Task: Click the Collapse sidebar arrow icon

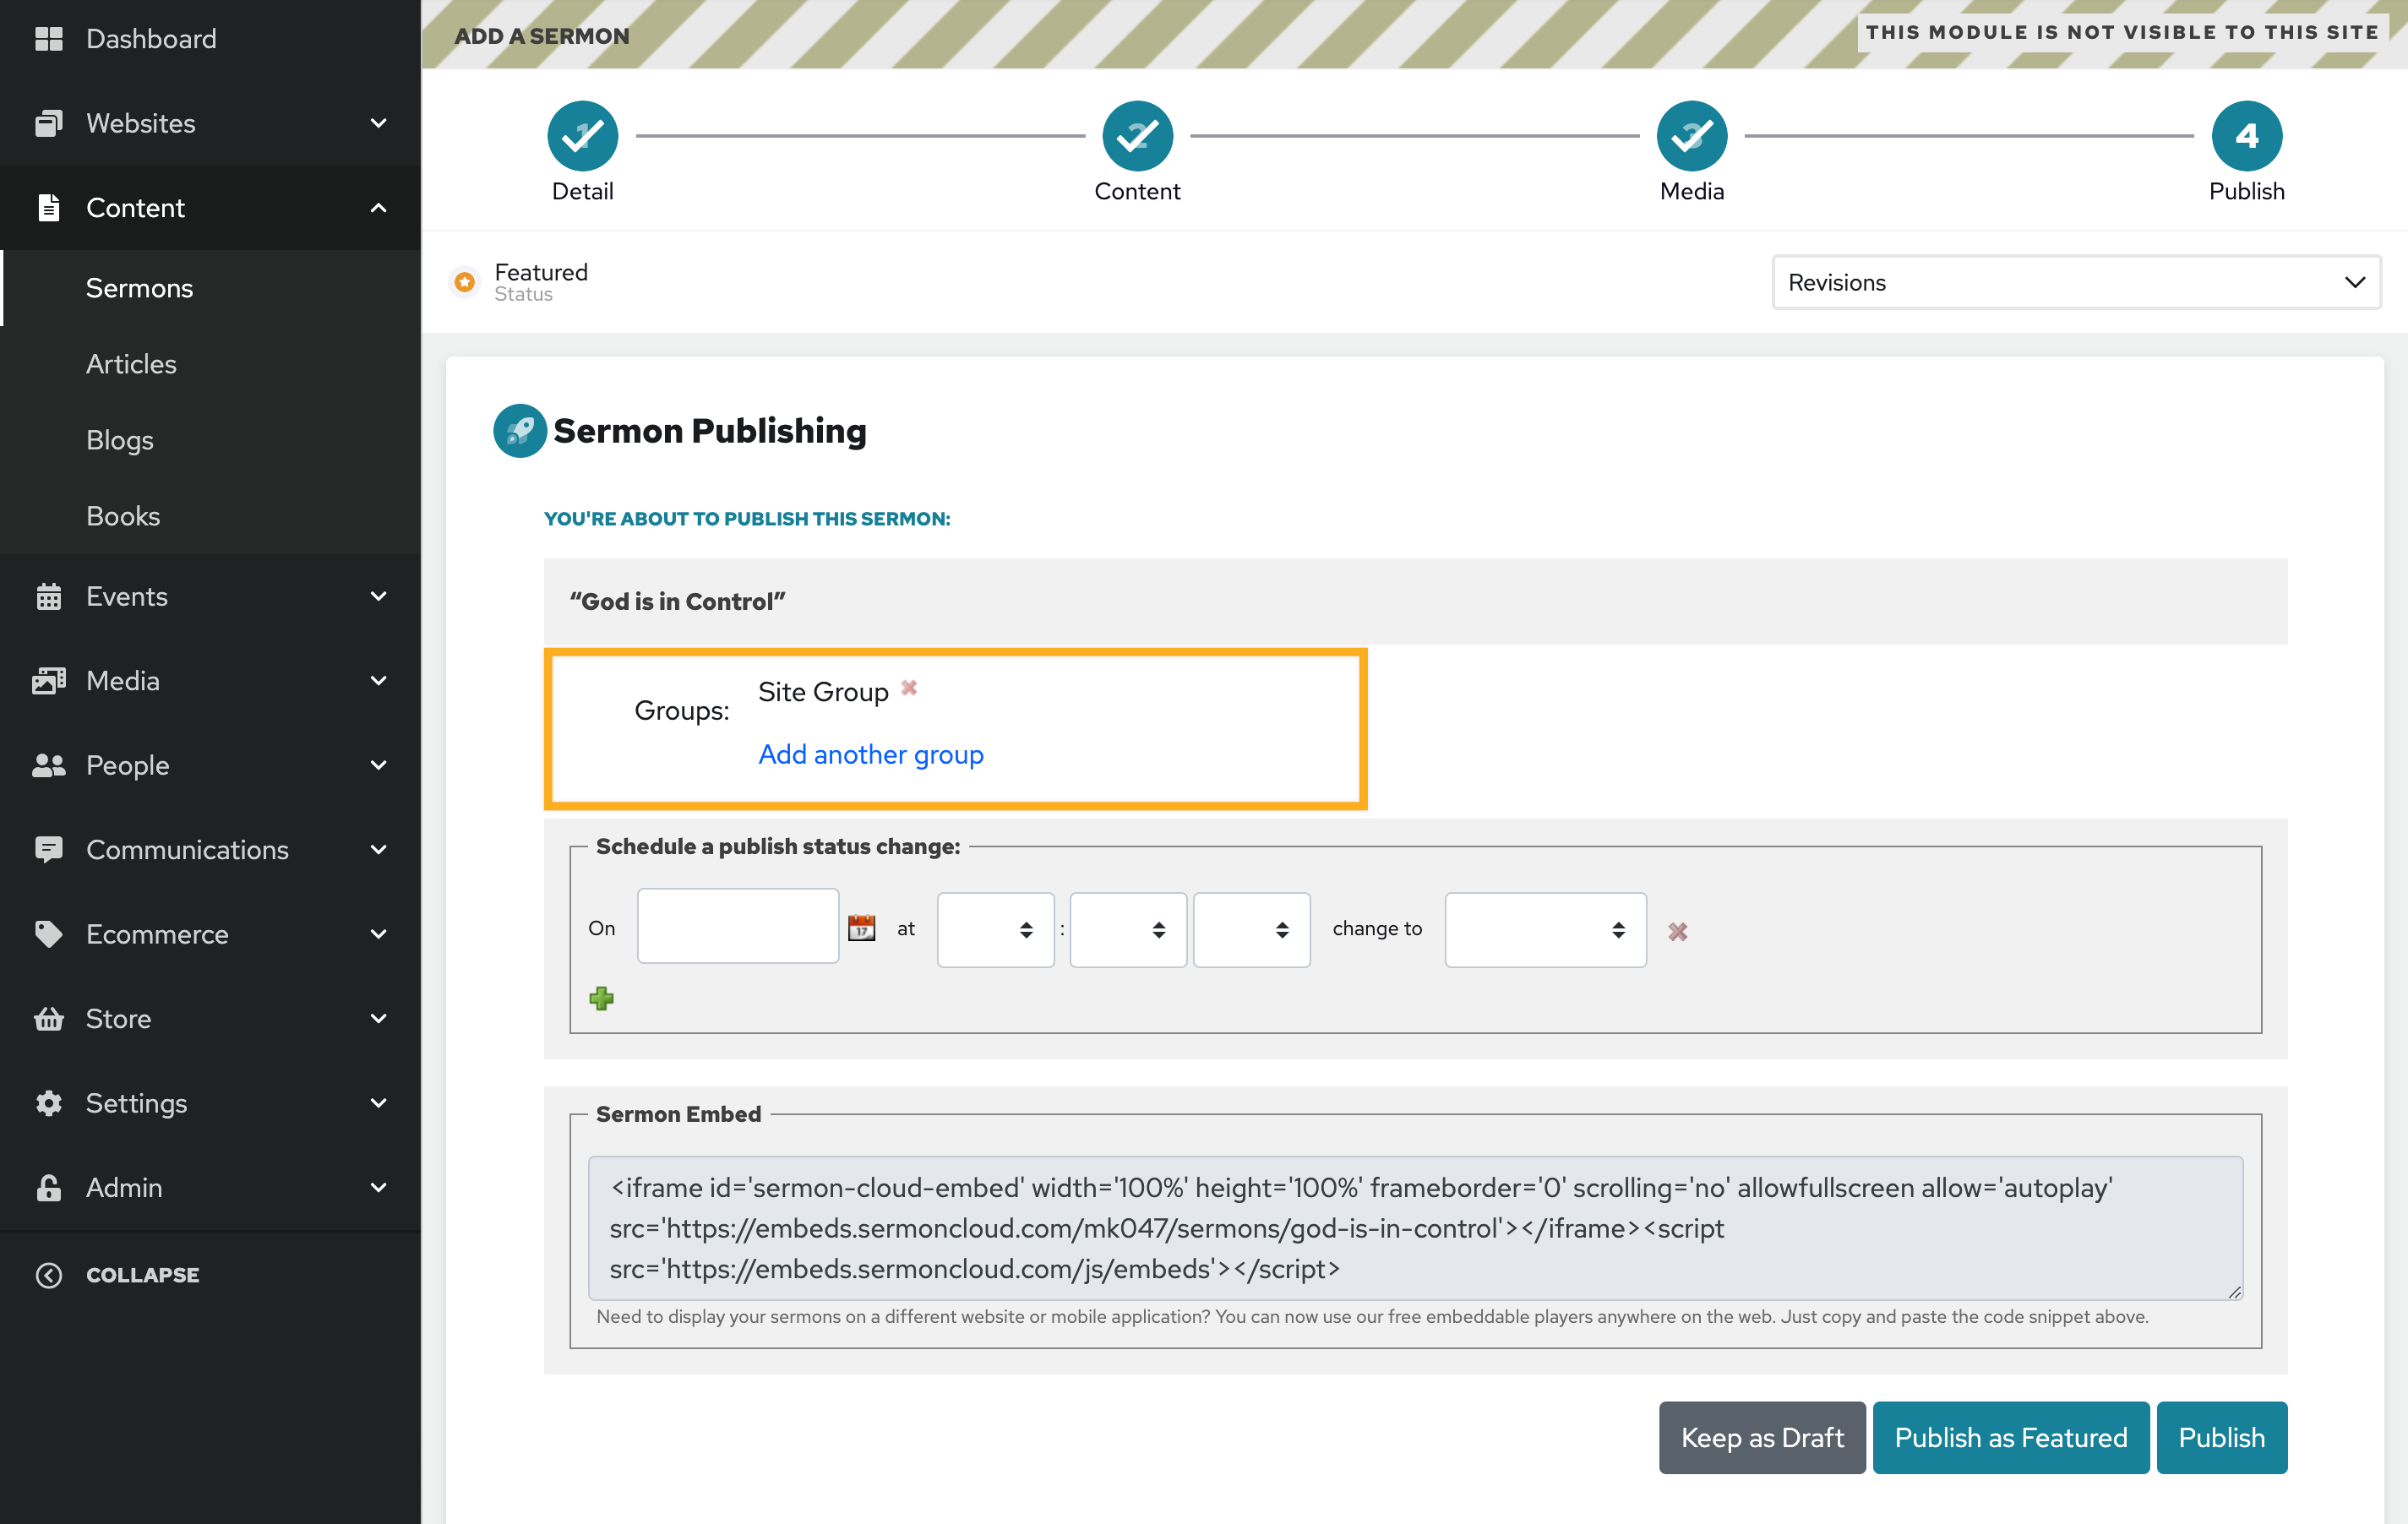Action: [x=48, y=1275]
